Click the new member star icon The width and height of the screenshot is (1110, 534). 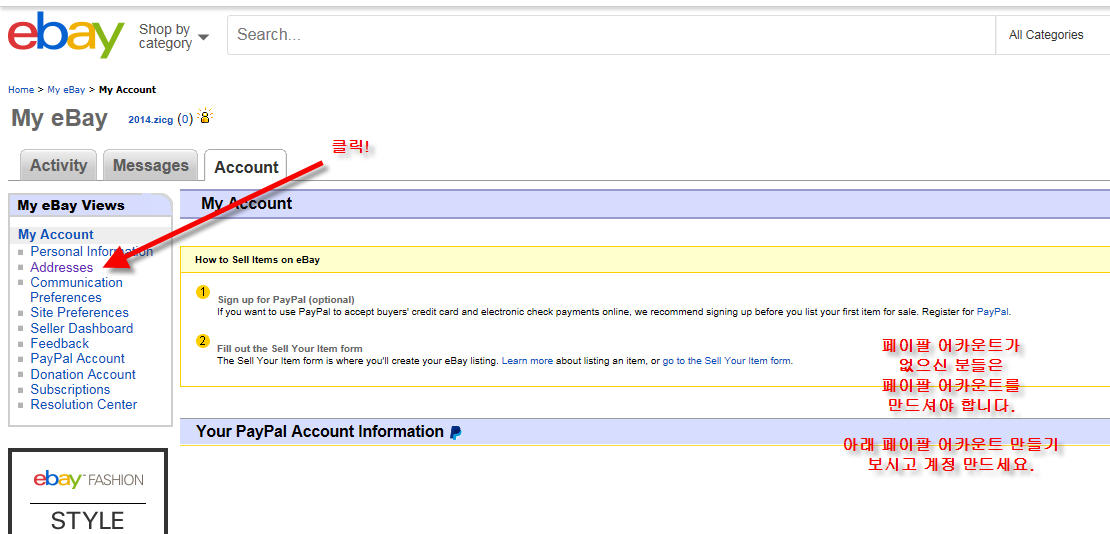coord(205,116)
